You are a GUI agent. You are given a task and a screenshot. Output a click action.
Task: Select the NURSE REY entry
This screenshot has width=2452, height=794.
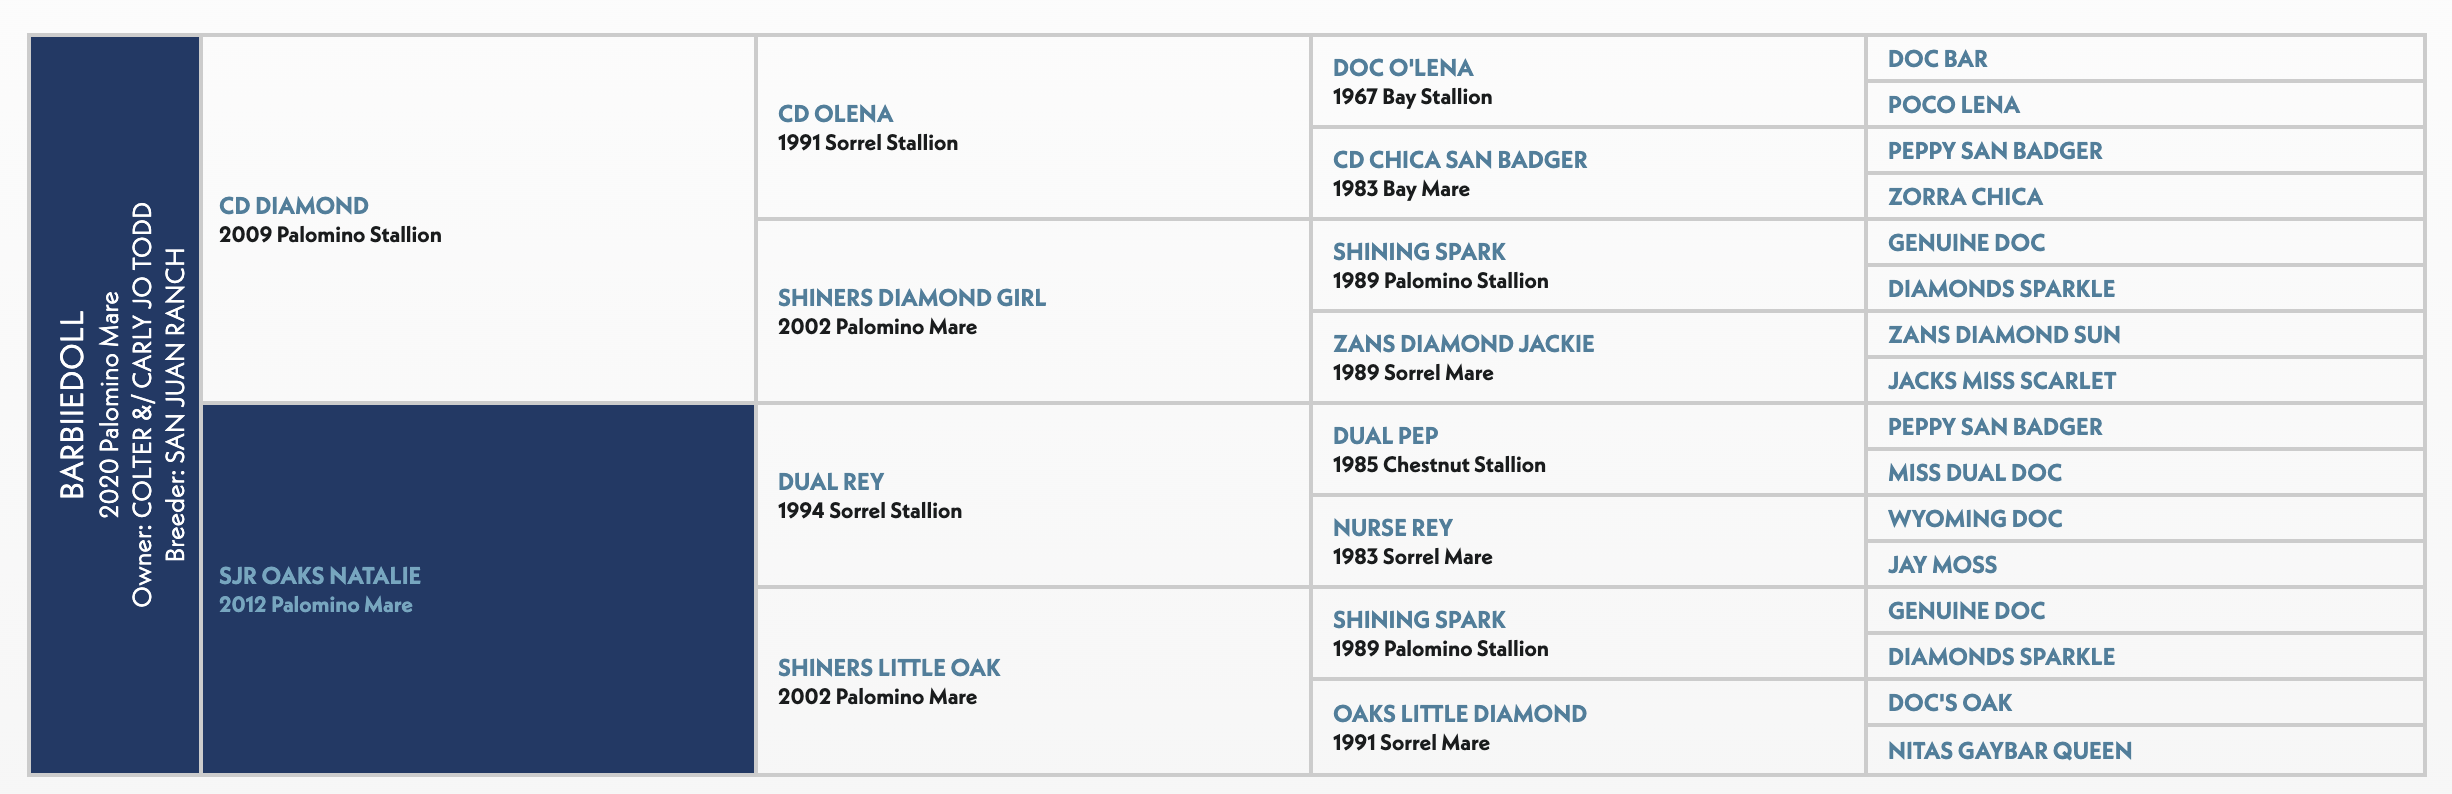[1392, 528]
